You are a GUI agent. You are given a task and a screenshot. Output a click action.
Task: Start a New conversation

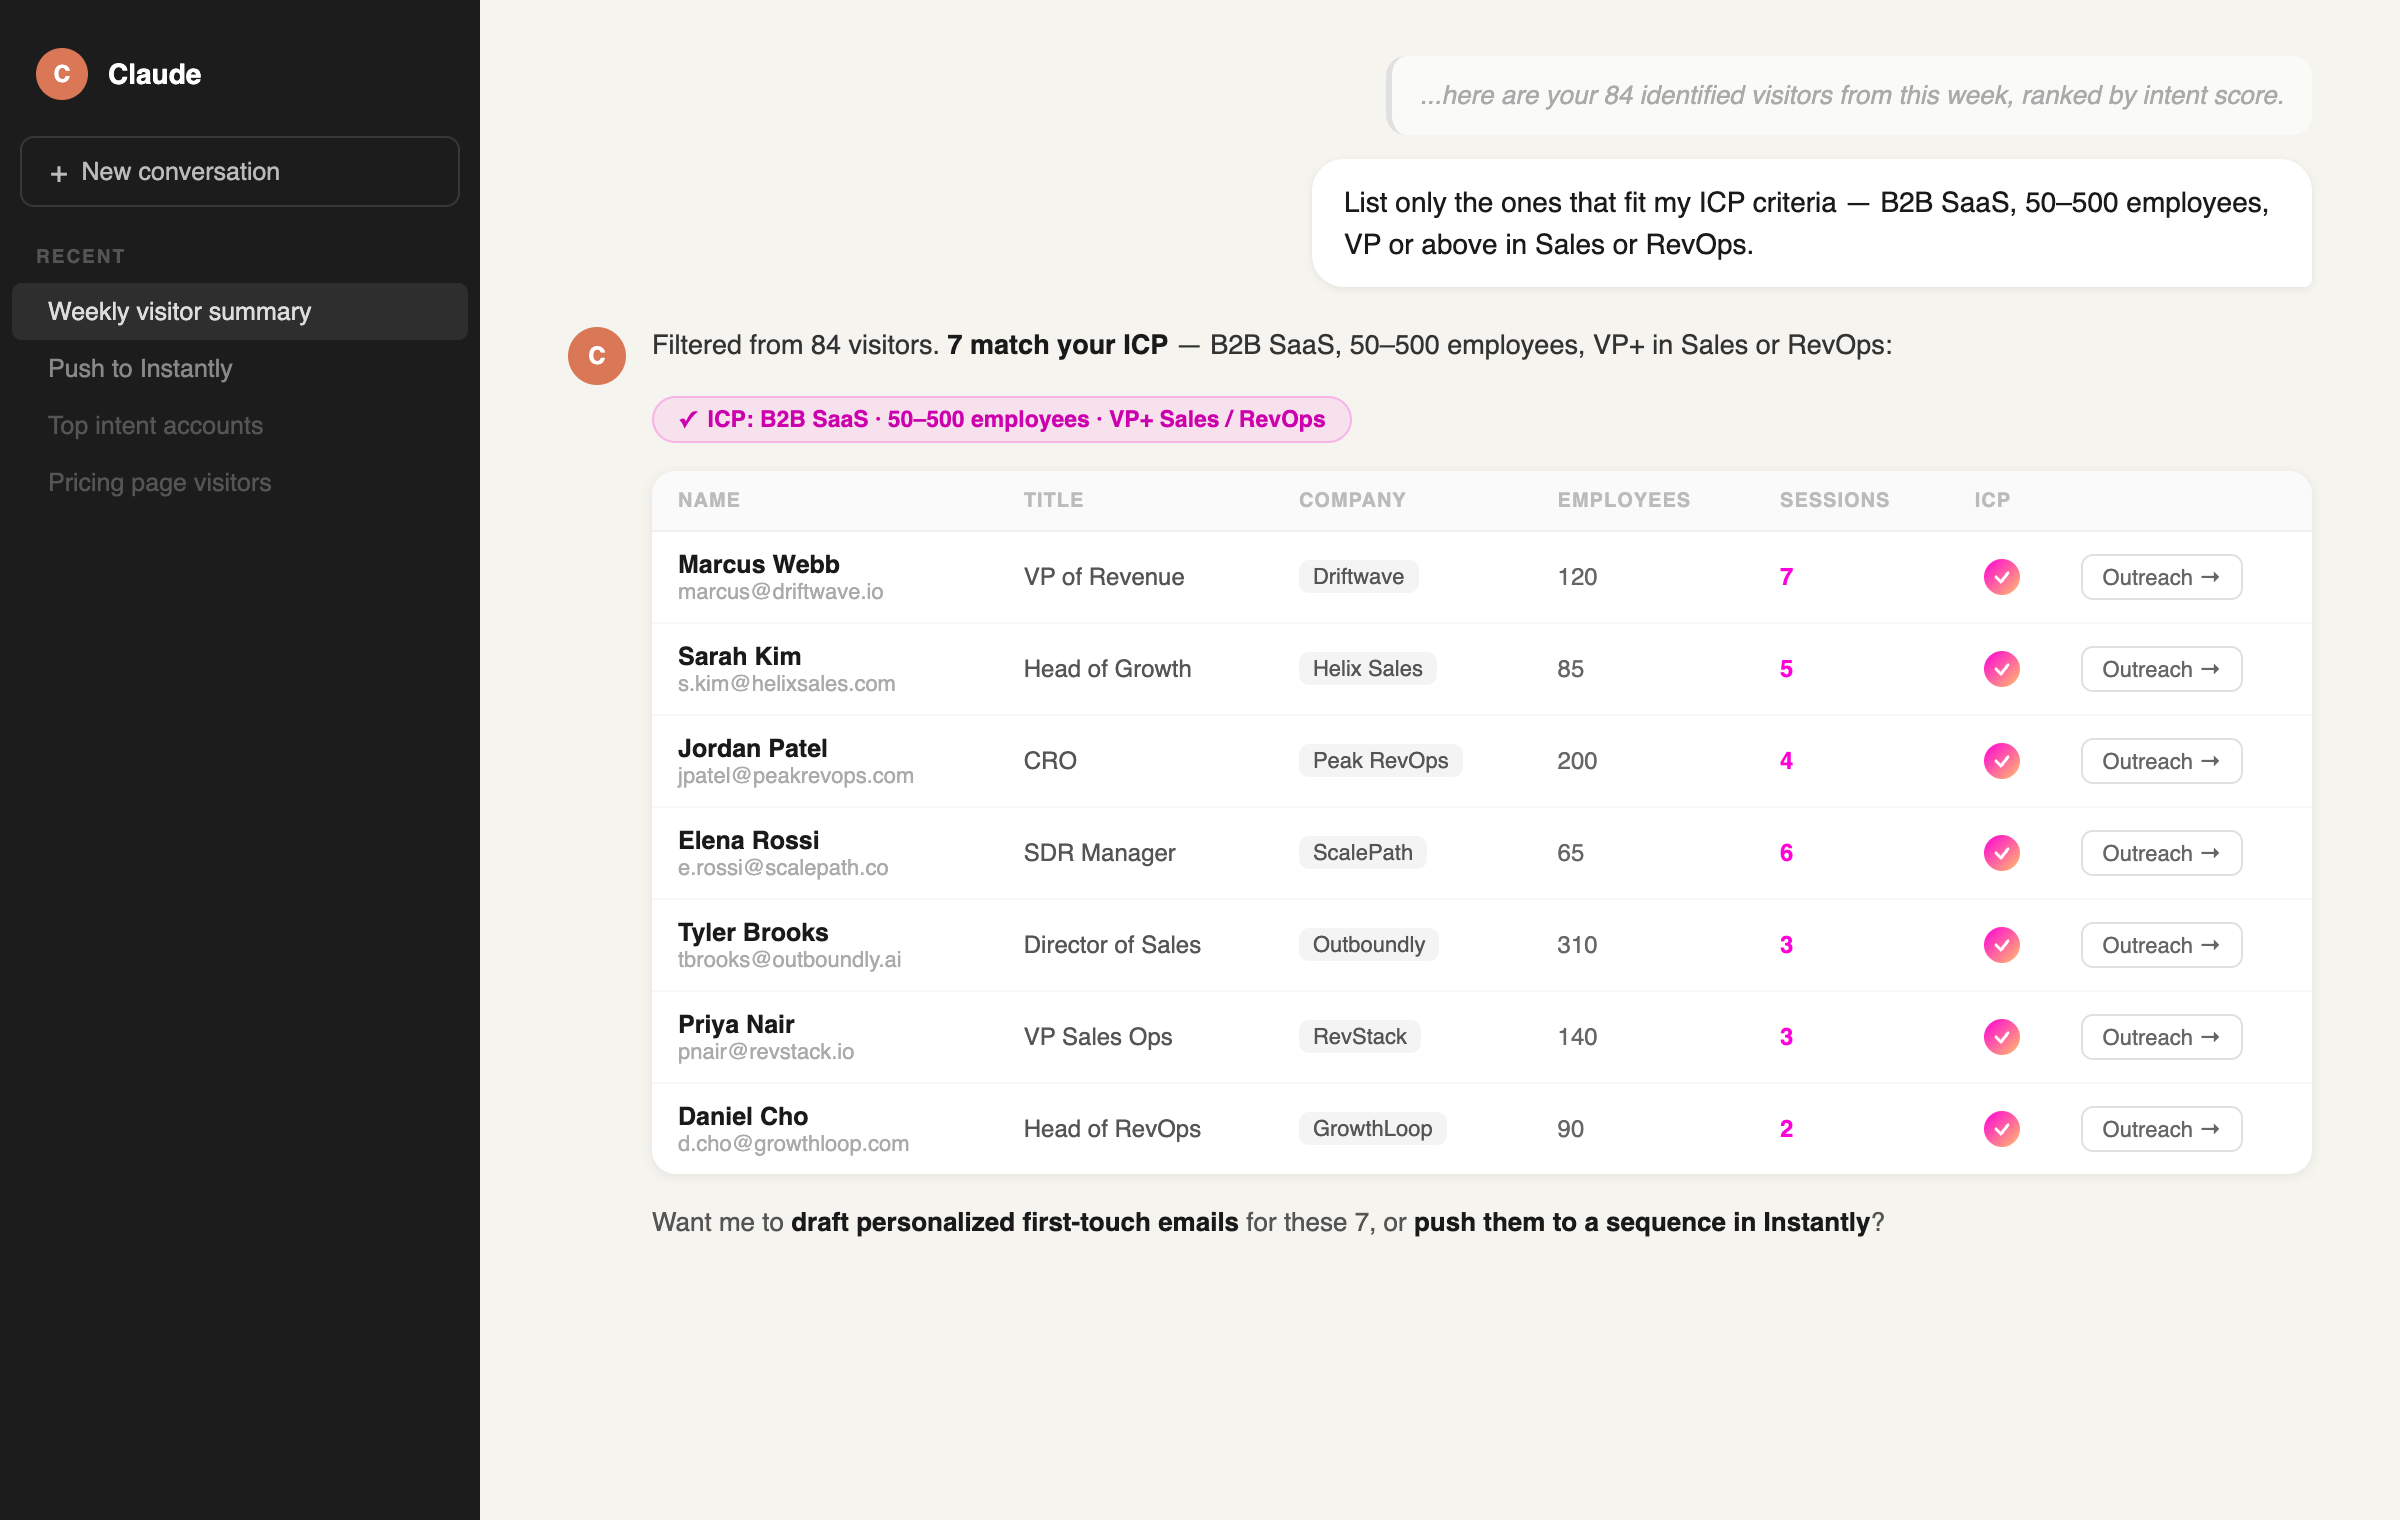pyautogui.click(x=240, y=172)
